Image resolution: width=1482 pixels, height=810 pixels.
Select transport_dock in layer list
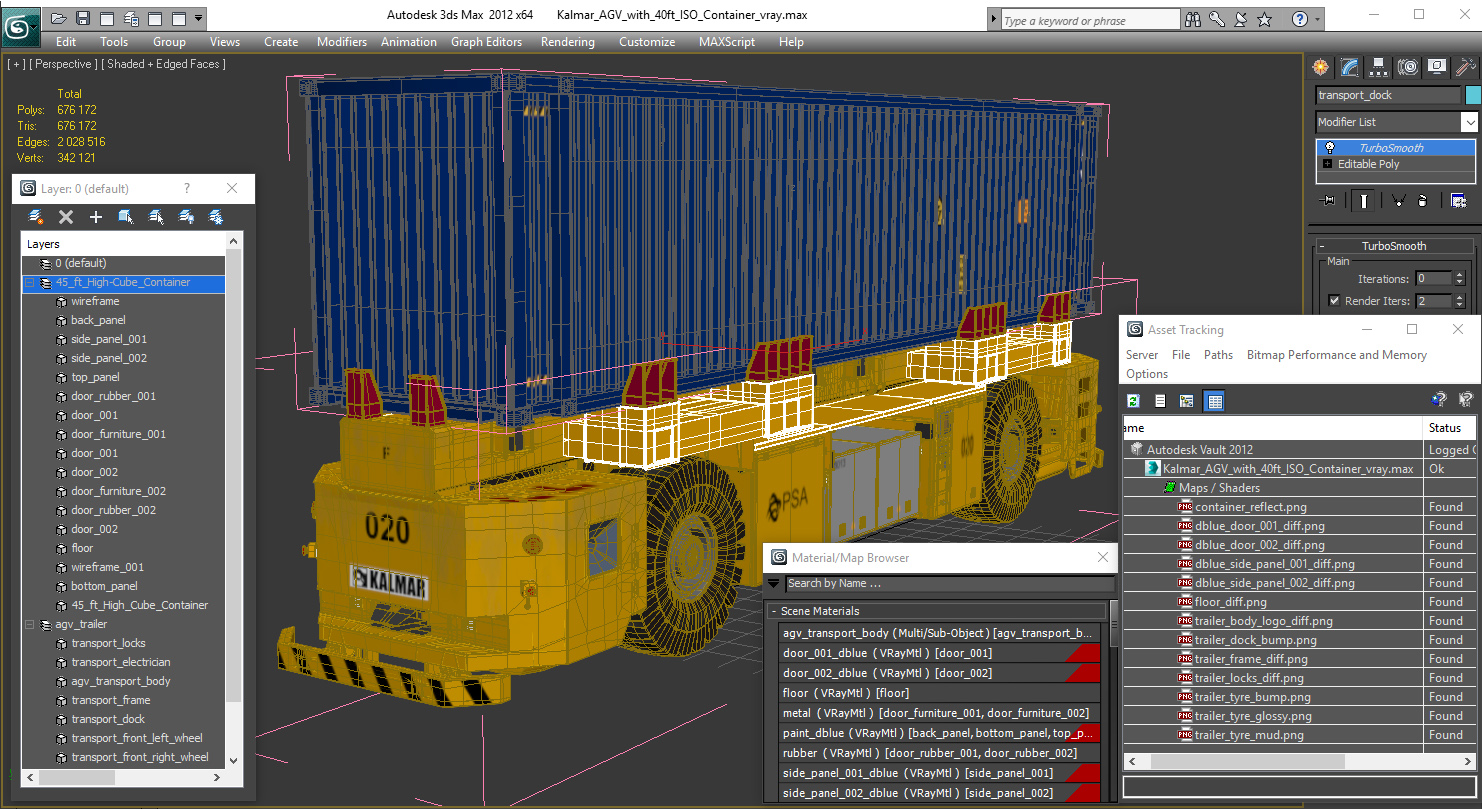(108, 719)
